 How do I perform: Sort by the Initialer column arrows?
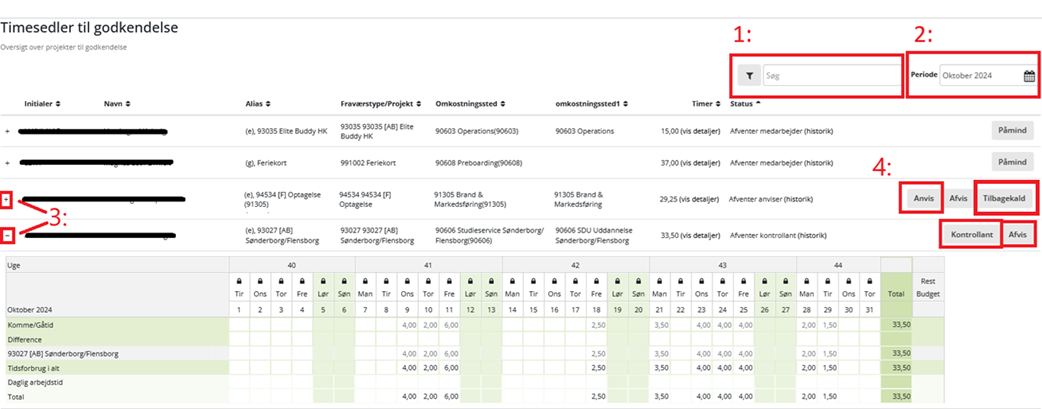(x=58, y=104)
